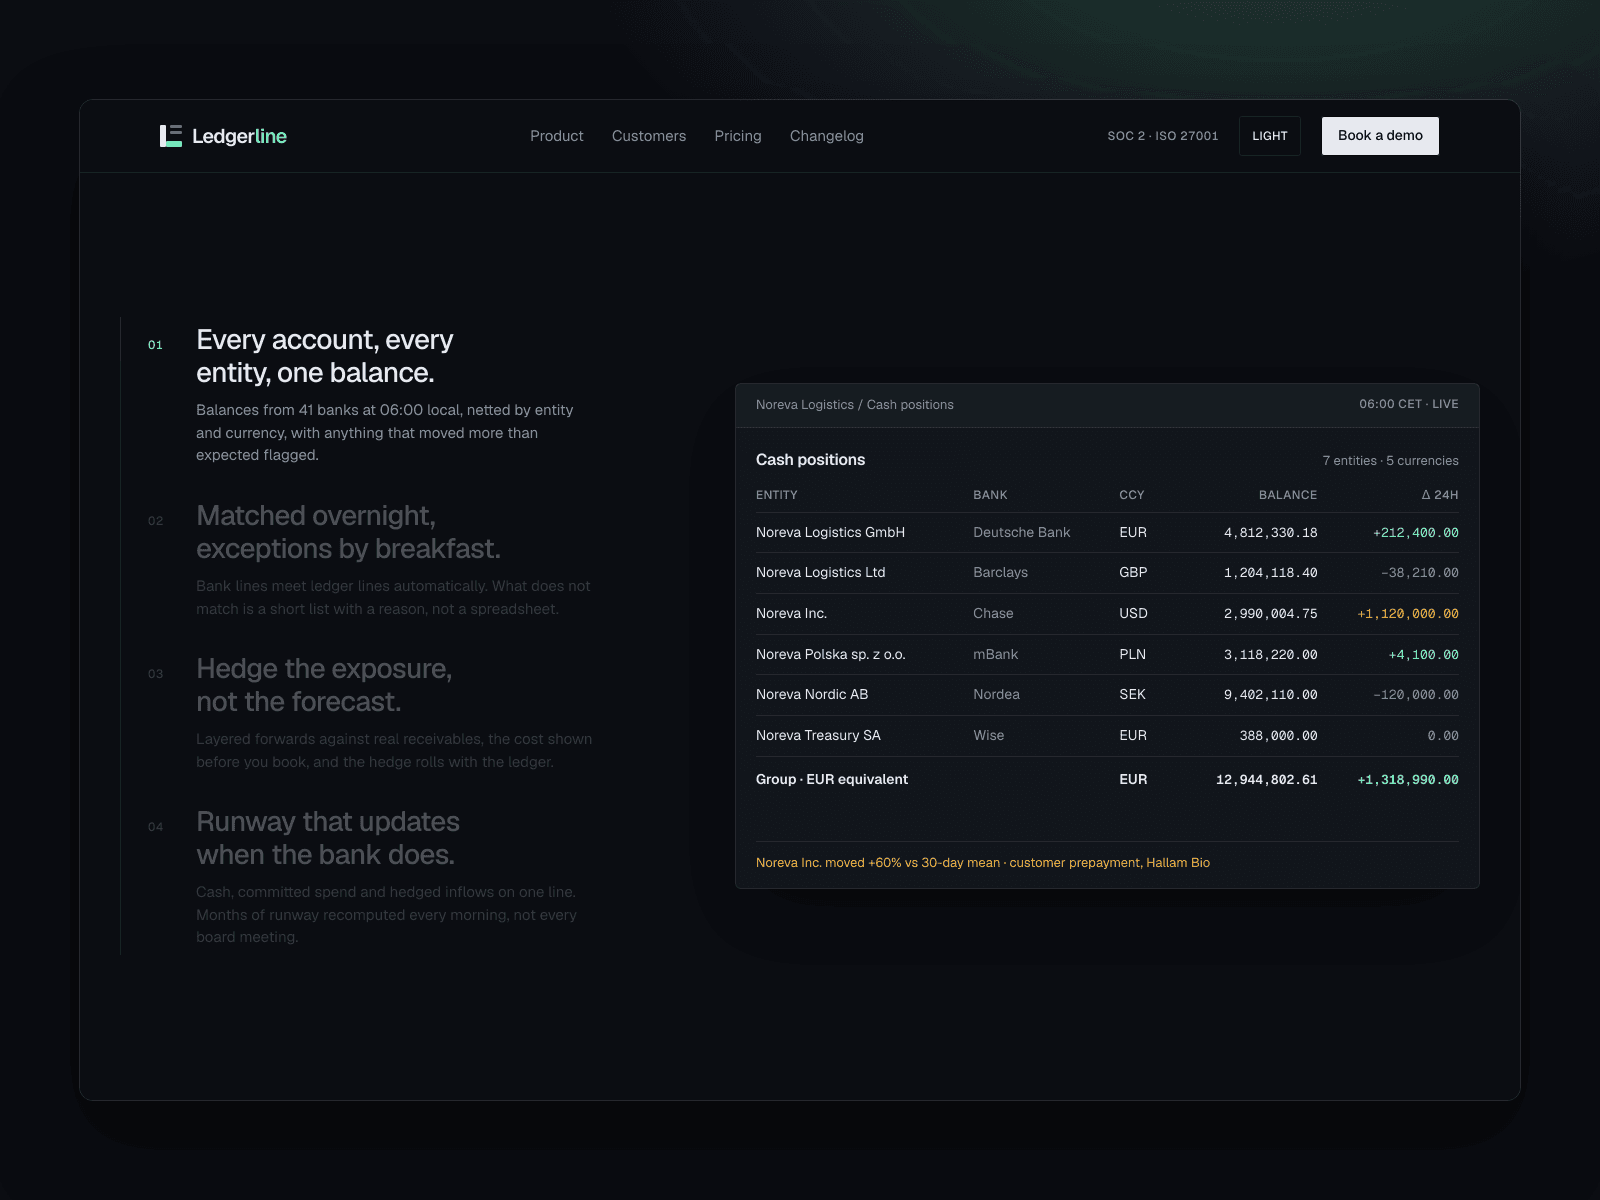Screen dimensions: 1600x1200
Task: Click the SOC 2 · ISO 27001 label
Action: click(1163, 136)
